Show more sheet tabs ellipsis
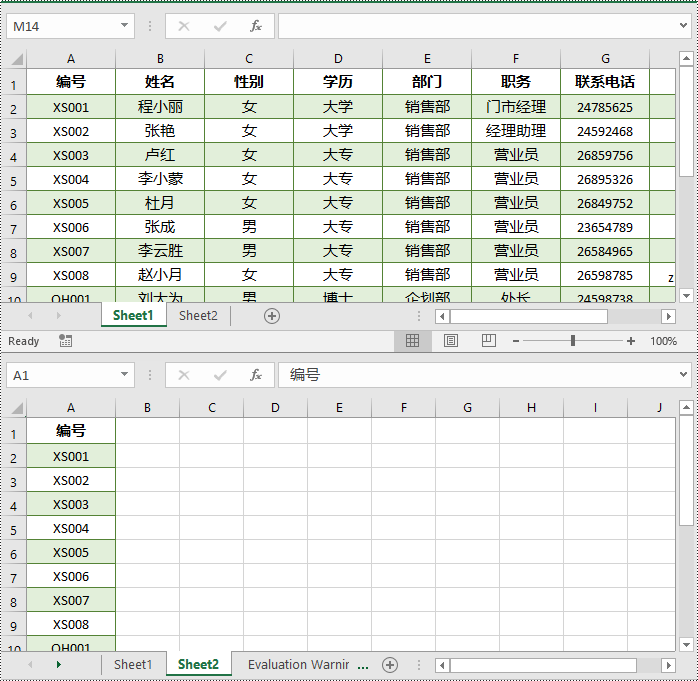This screenshot has height=681, width=698. [x=363, y=666]
